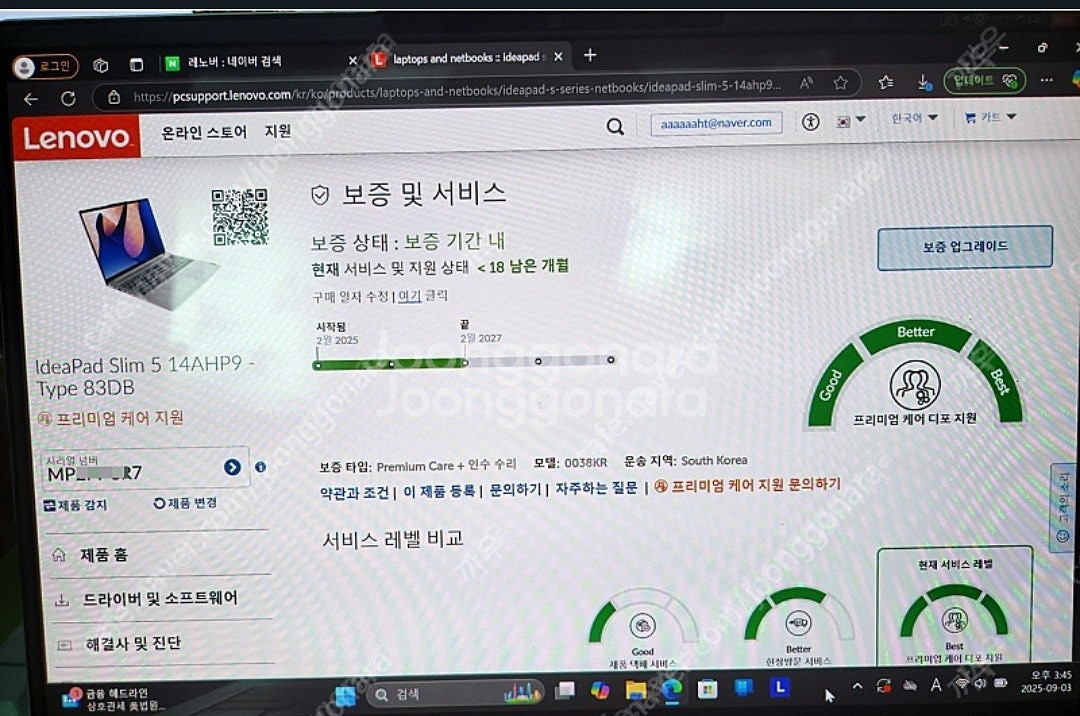1080x716 pixels.
Task: Click the Good service level gauge icon
Action: tap(643, 626)
